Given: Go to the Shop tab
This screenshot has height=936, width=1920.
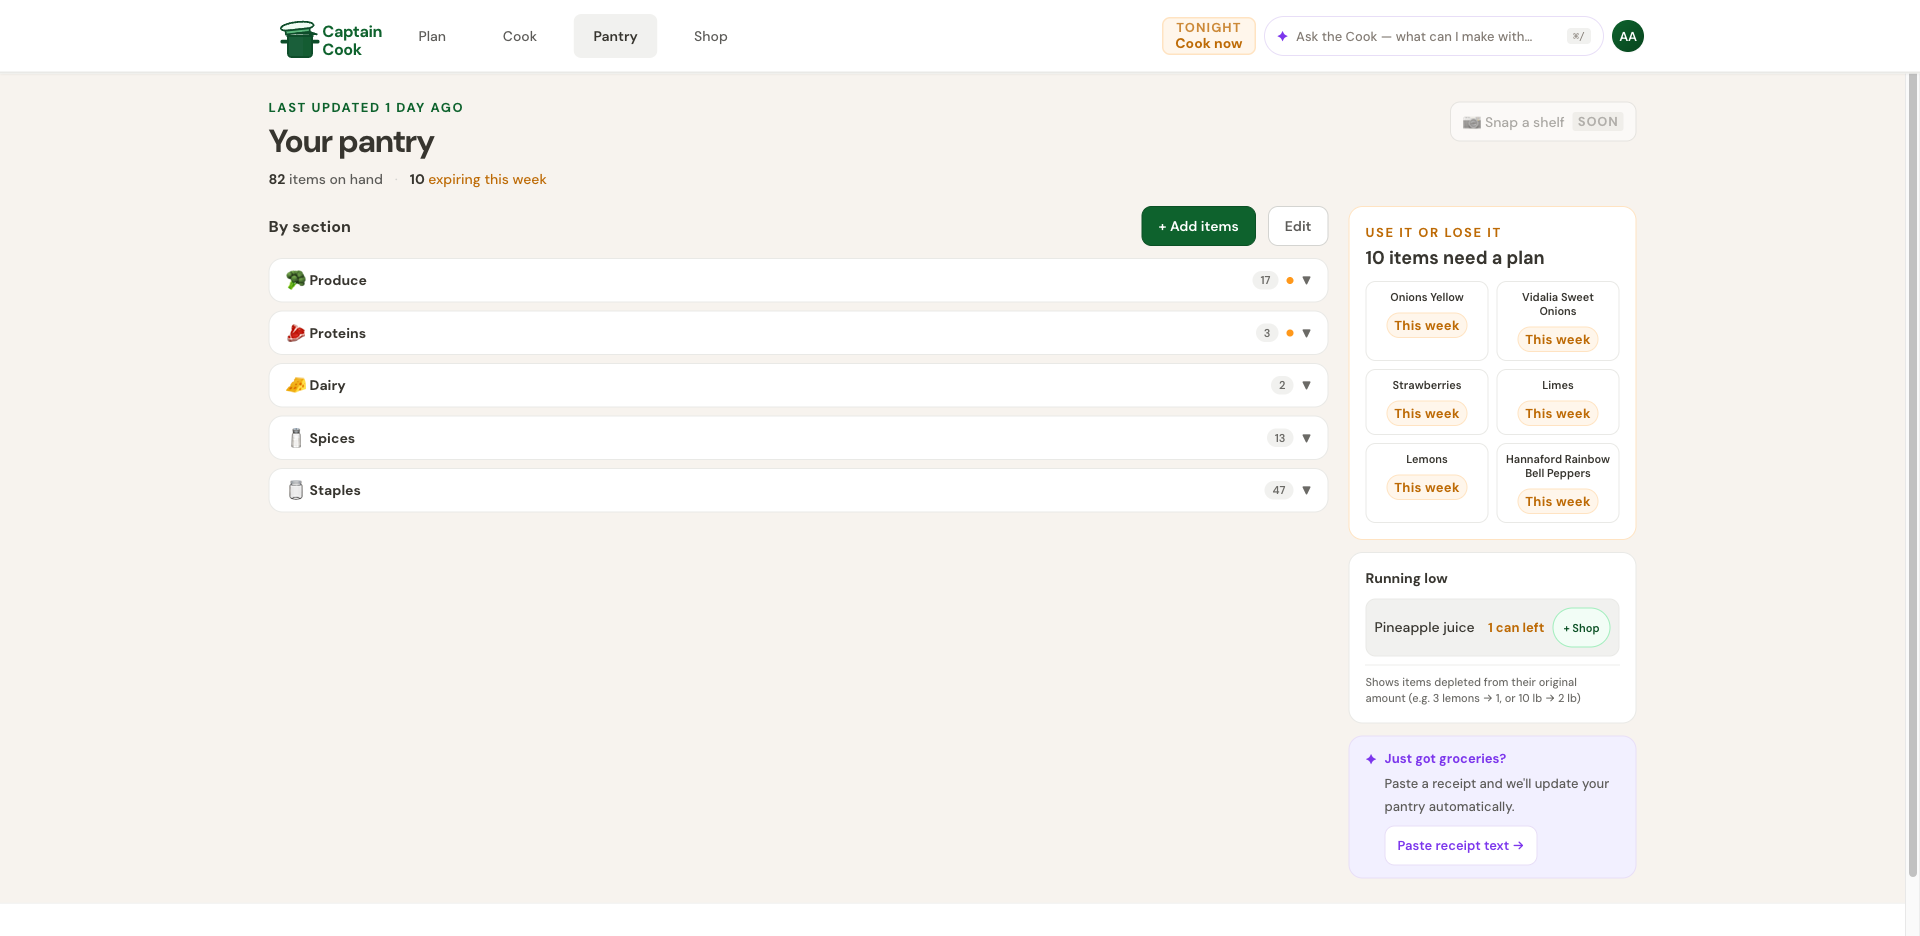Looking at the screenshot, I should (x=710, y=36).
